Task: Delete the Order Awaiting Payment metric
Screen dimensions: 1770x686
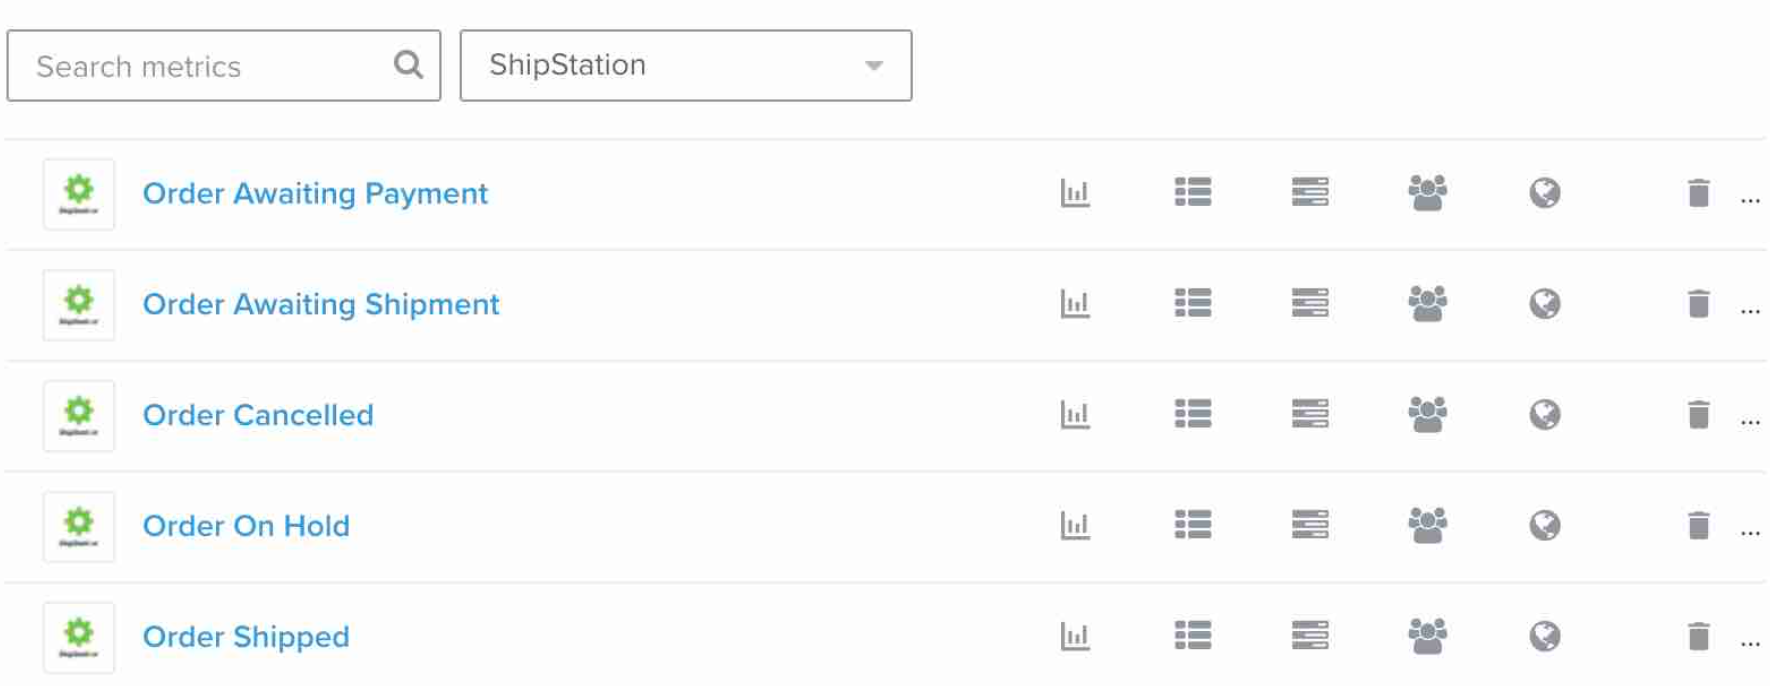Action: click(x=1698, y=193)
